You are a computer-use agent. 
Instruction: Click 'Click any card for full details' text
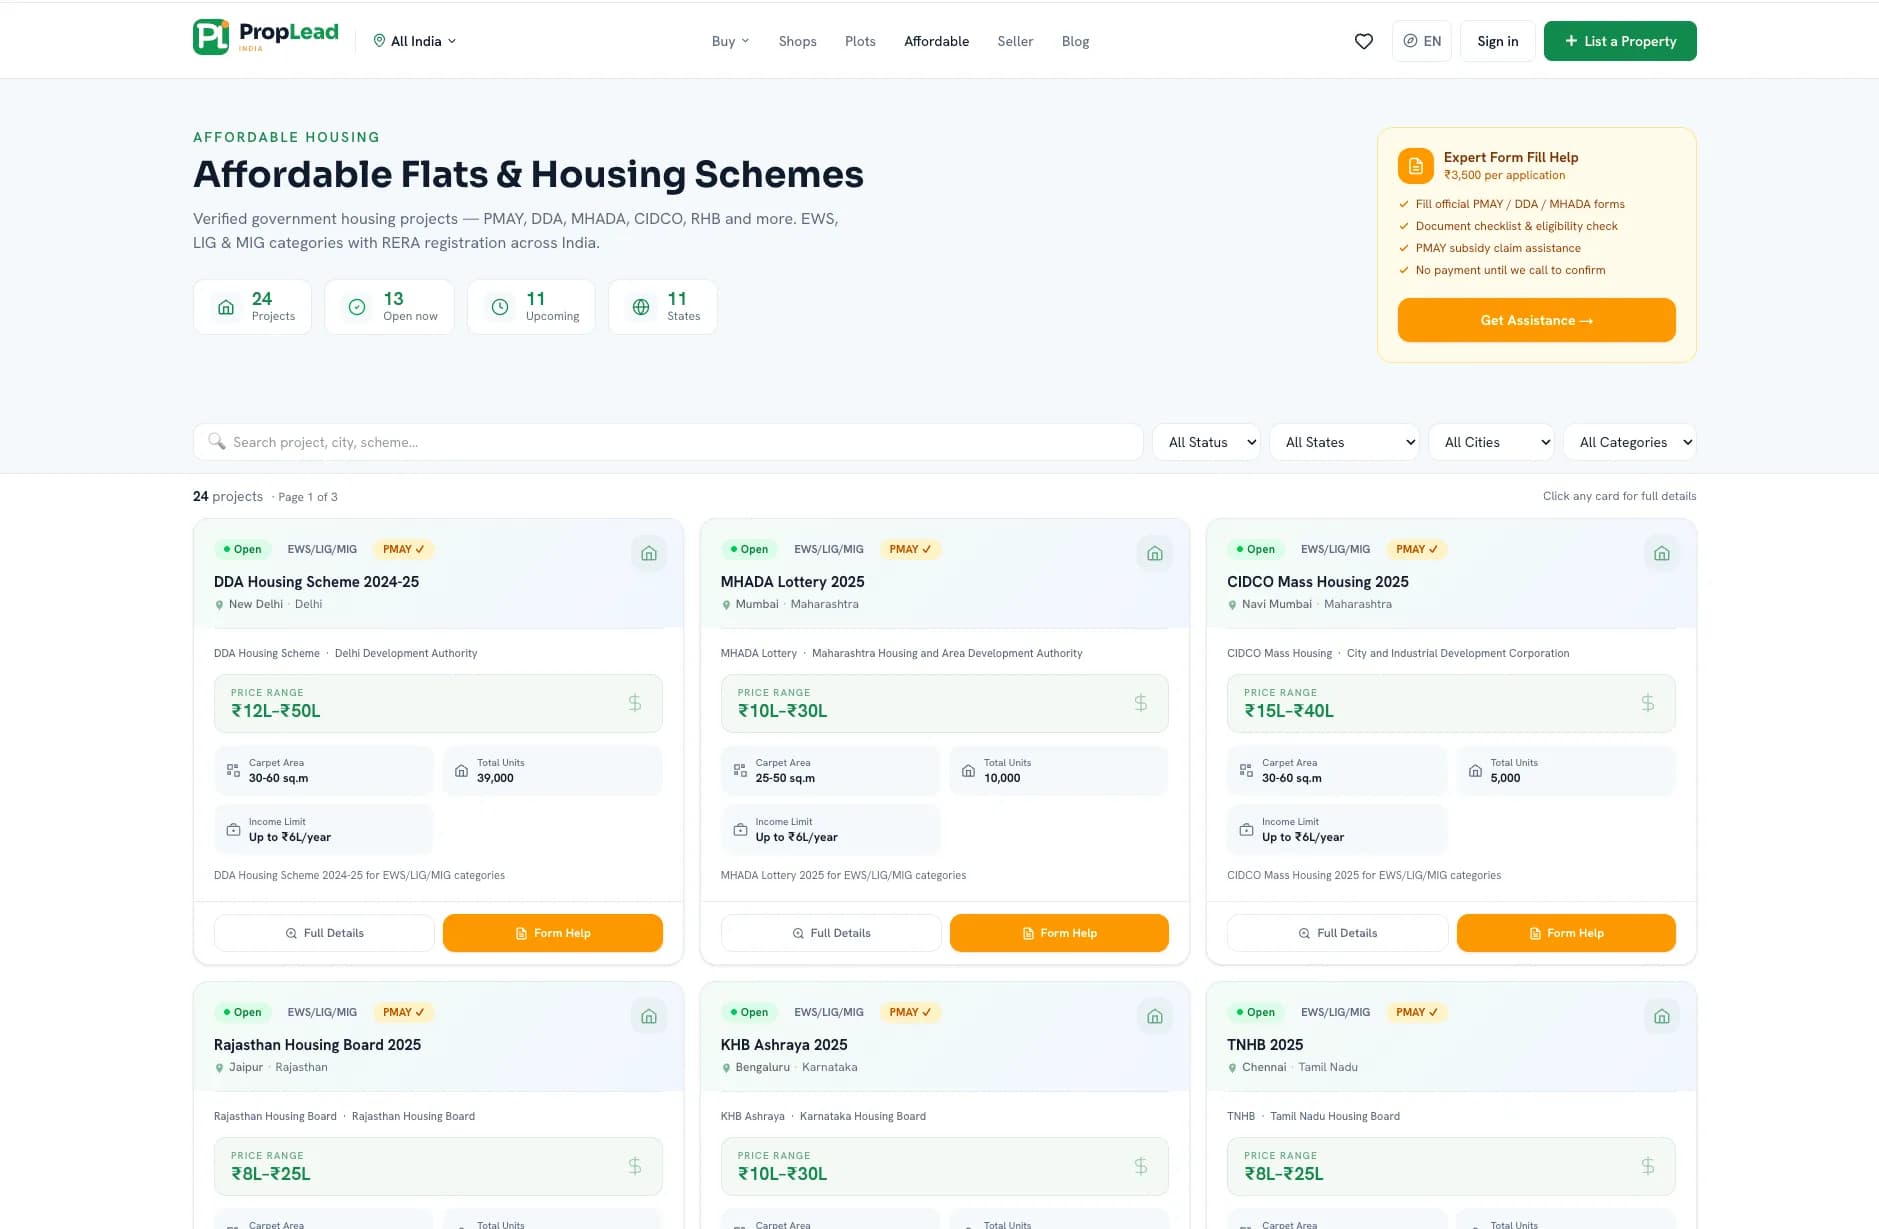[x=1619, y=496]
